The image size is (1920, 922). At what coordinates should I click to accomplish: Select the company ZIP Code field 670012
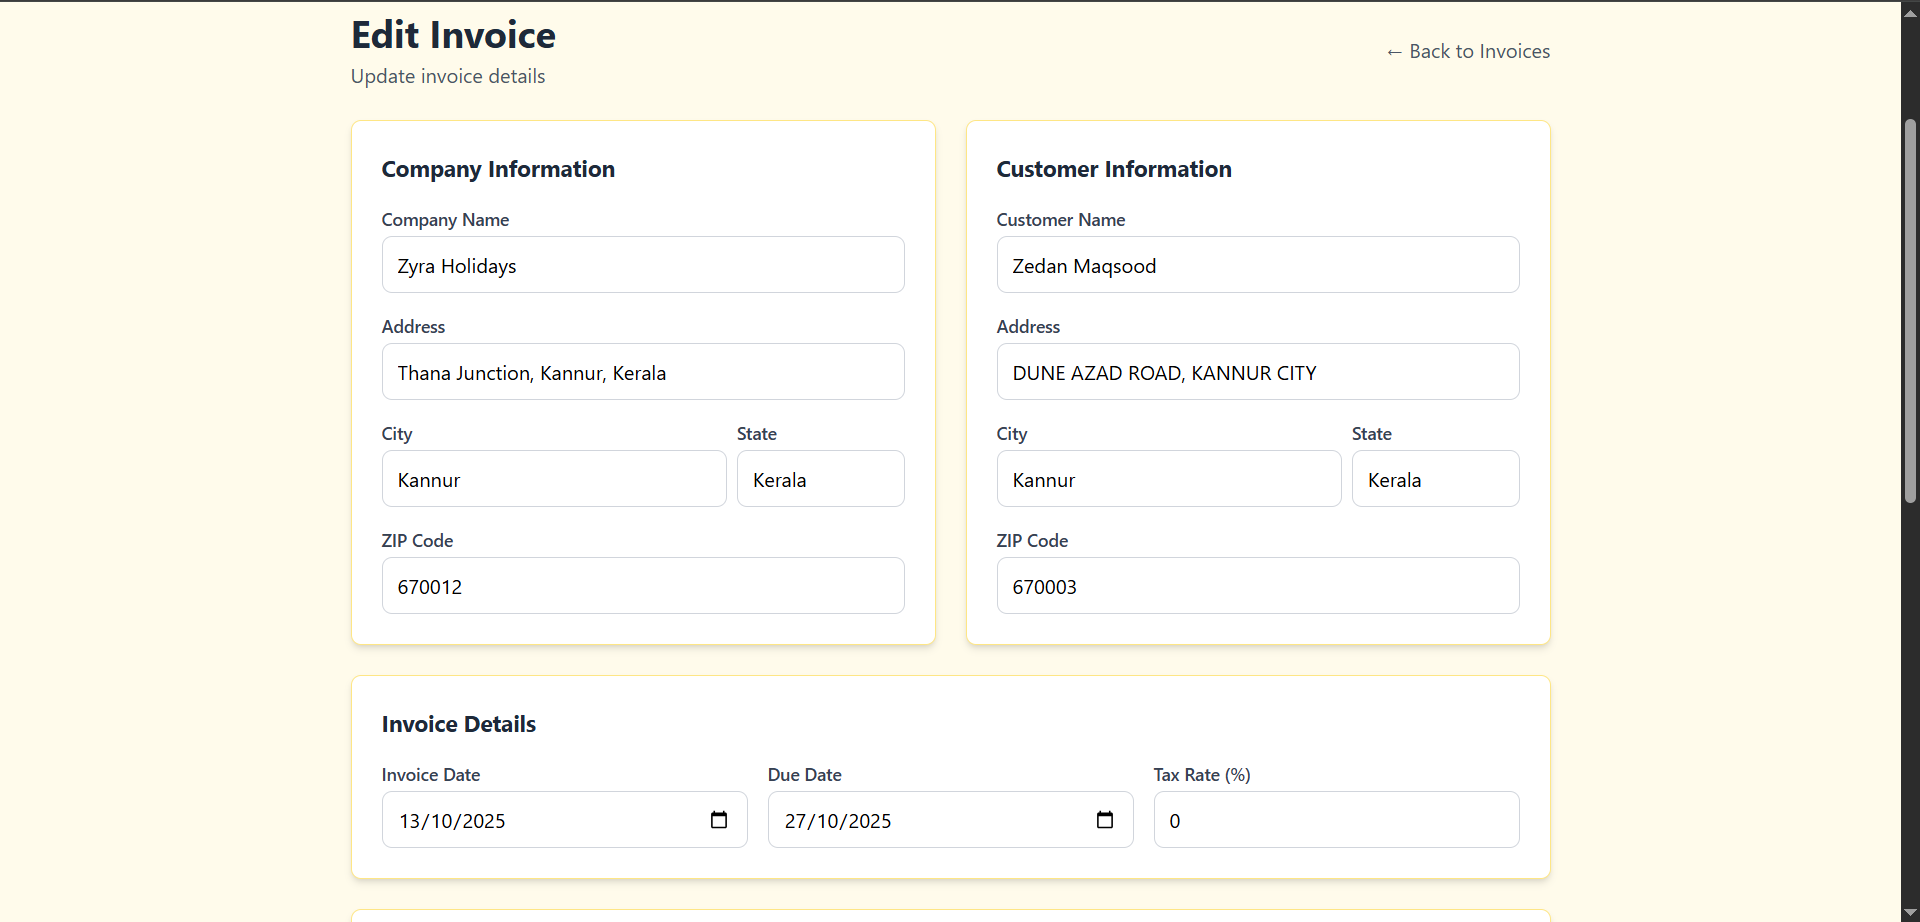click(643, 586)
